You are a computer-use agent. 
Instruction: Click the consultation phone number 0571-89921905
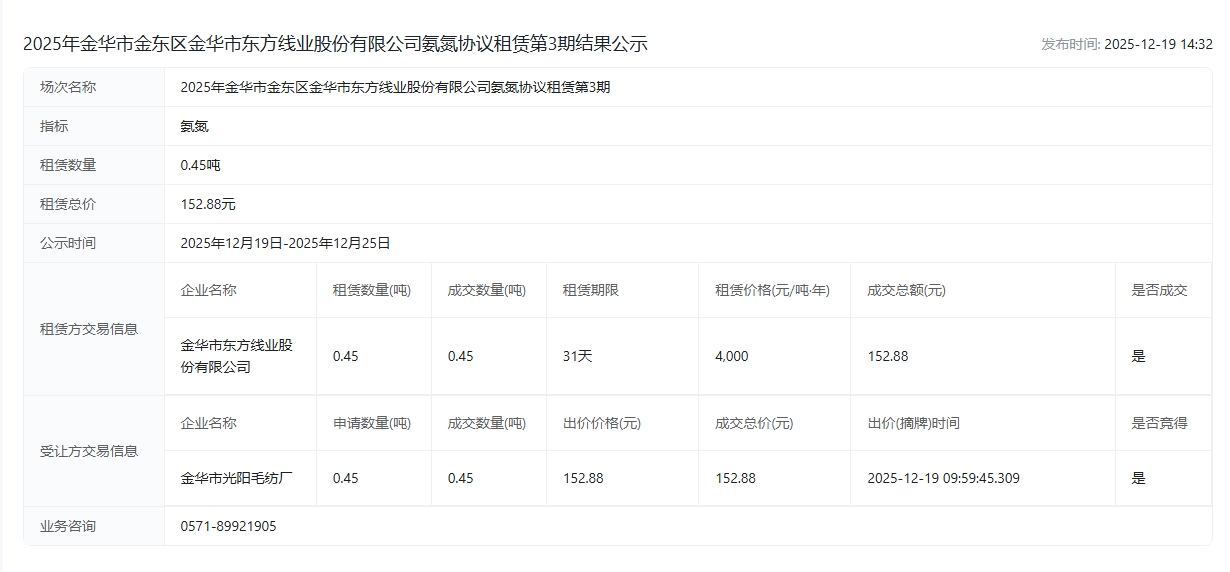tap(228, 526)
